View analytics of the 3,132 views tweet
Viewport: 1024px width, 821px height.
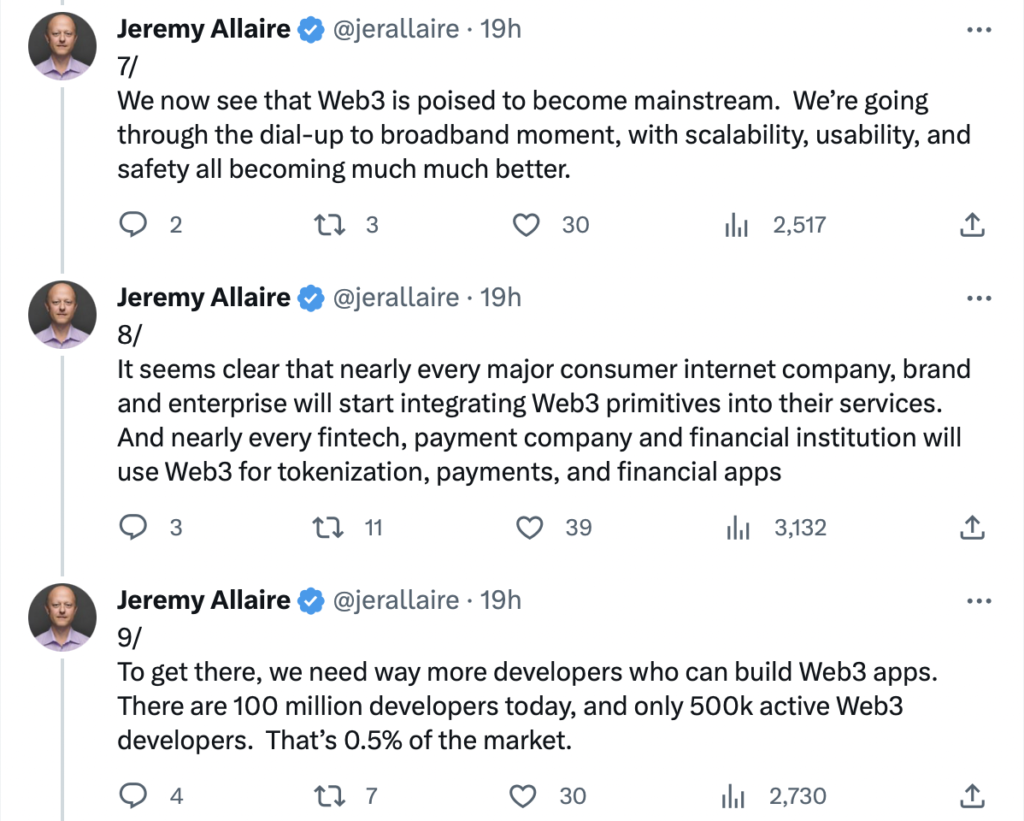point(737,527)
